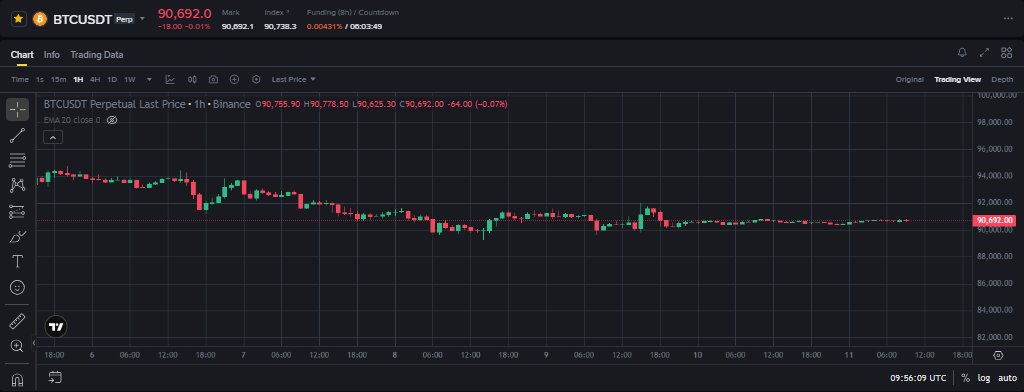
Task: Click the Perp badge next to BTCUSDT
Action: (124, 19)
